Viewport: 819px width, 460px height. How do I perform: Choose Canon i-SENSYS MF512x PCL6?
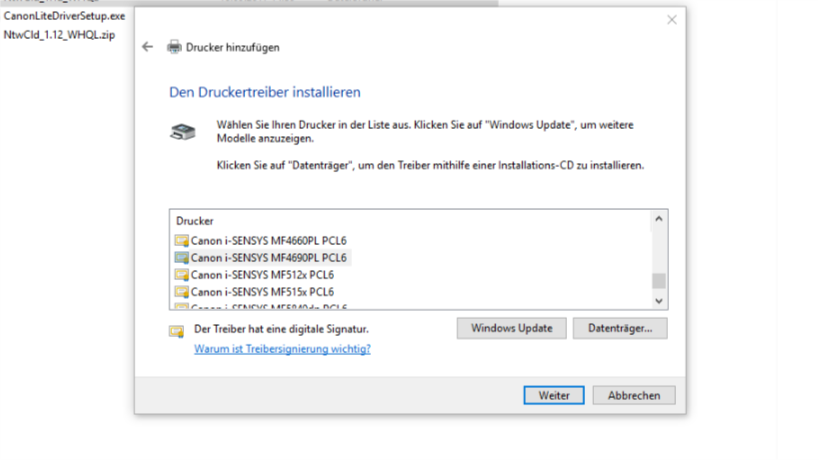coord(262,275)
